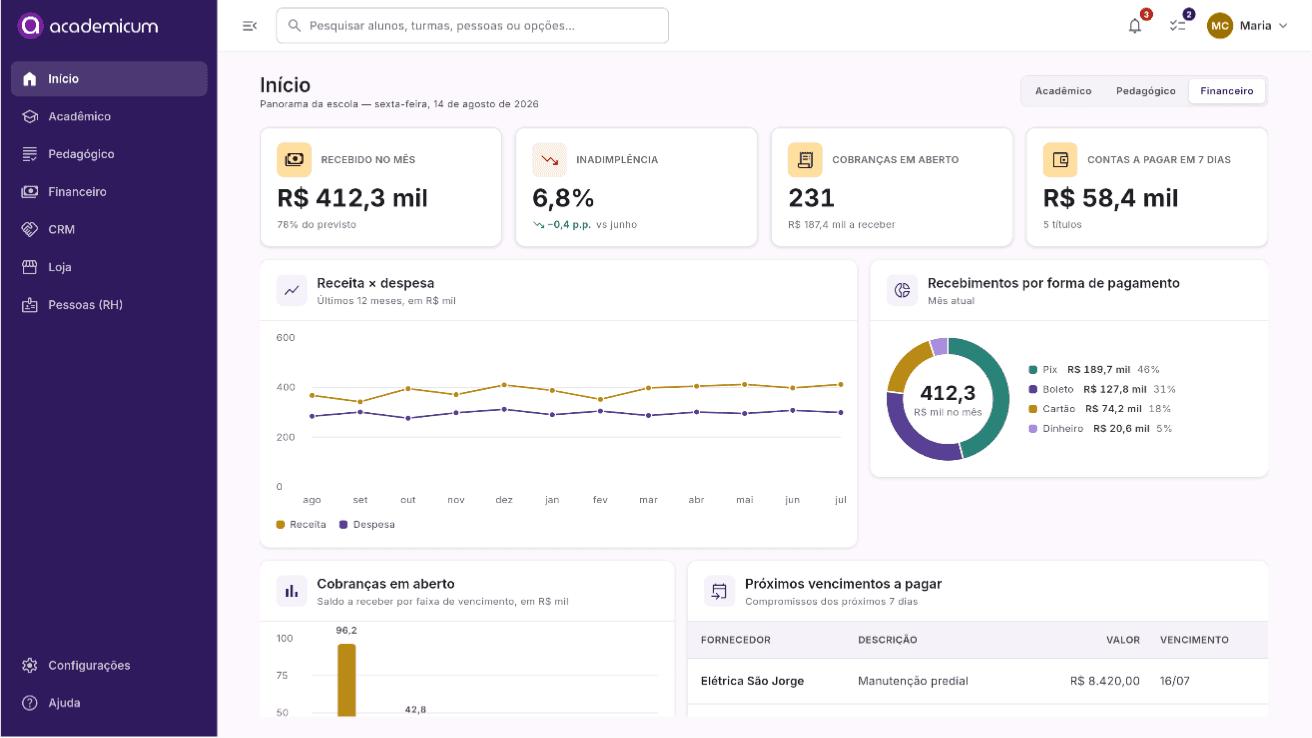Image resolution: width=1312 pixels, height=738 pixels.
Task: Click the 'R$ 8.420,00' value cell
Action: 1105,681
